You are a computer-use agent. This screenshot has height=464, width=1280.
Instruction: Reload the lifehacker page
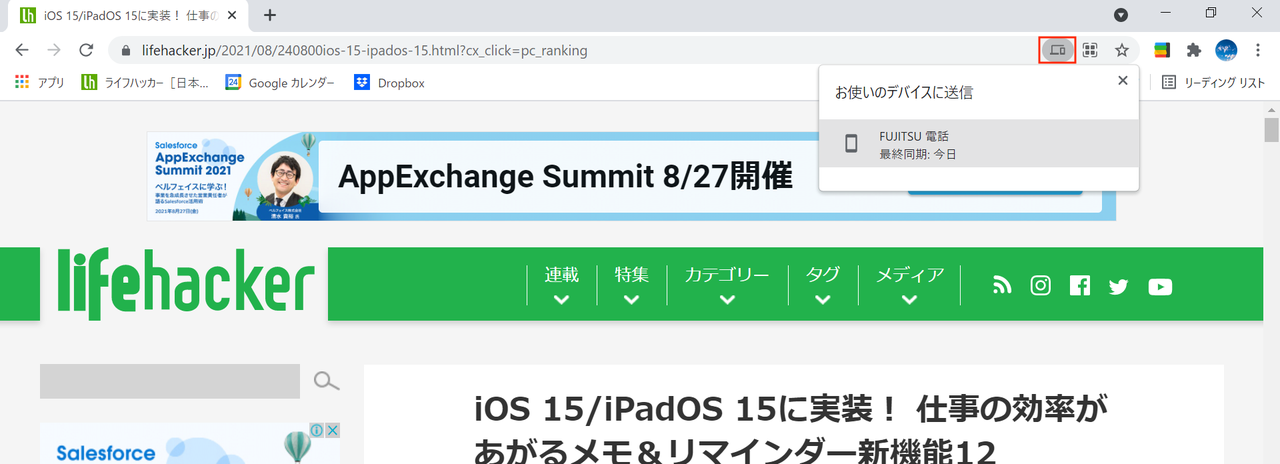click(x=86, y=50)
